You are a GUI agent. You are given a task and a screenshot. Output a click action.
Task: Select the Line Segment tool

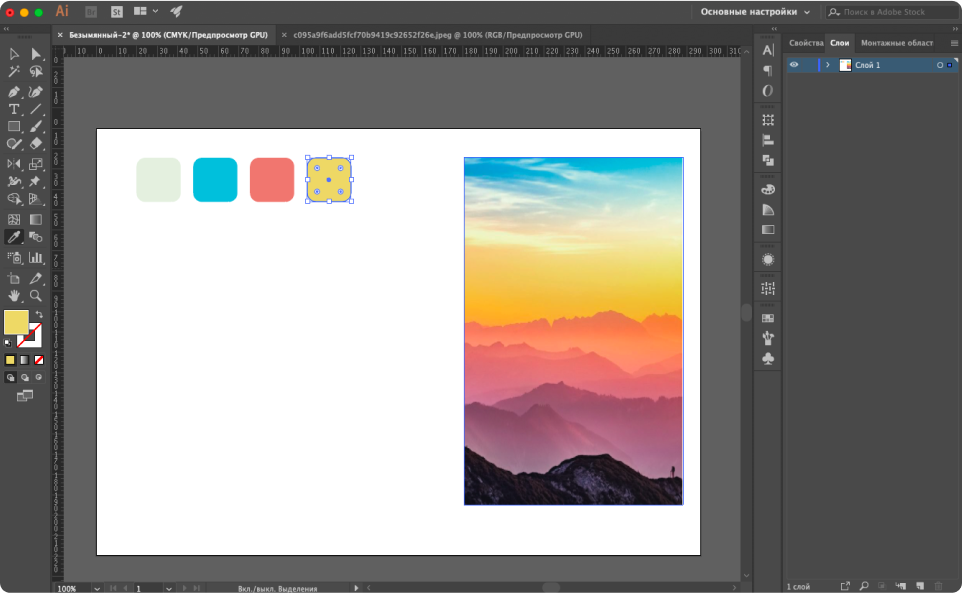tap(36, 109)
